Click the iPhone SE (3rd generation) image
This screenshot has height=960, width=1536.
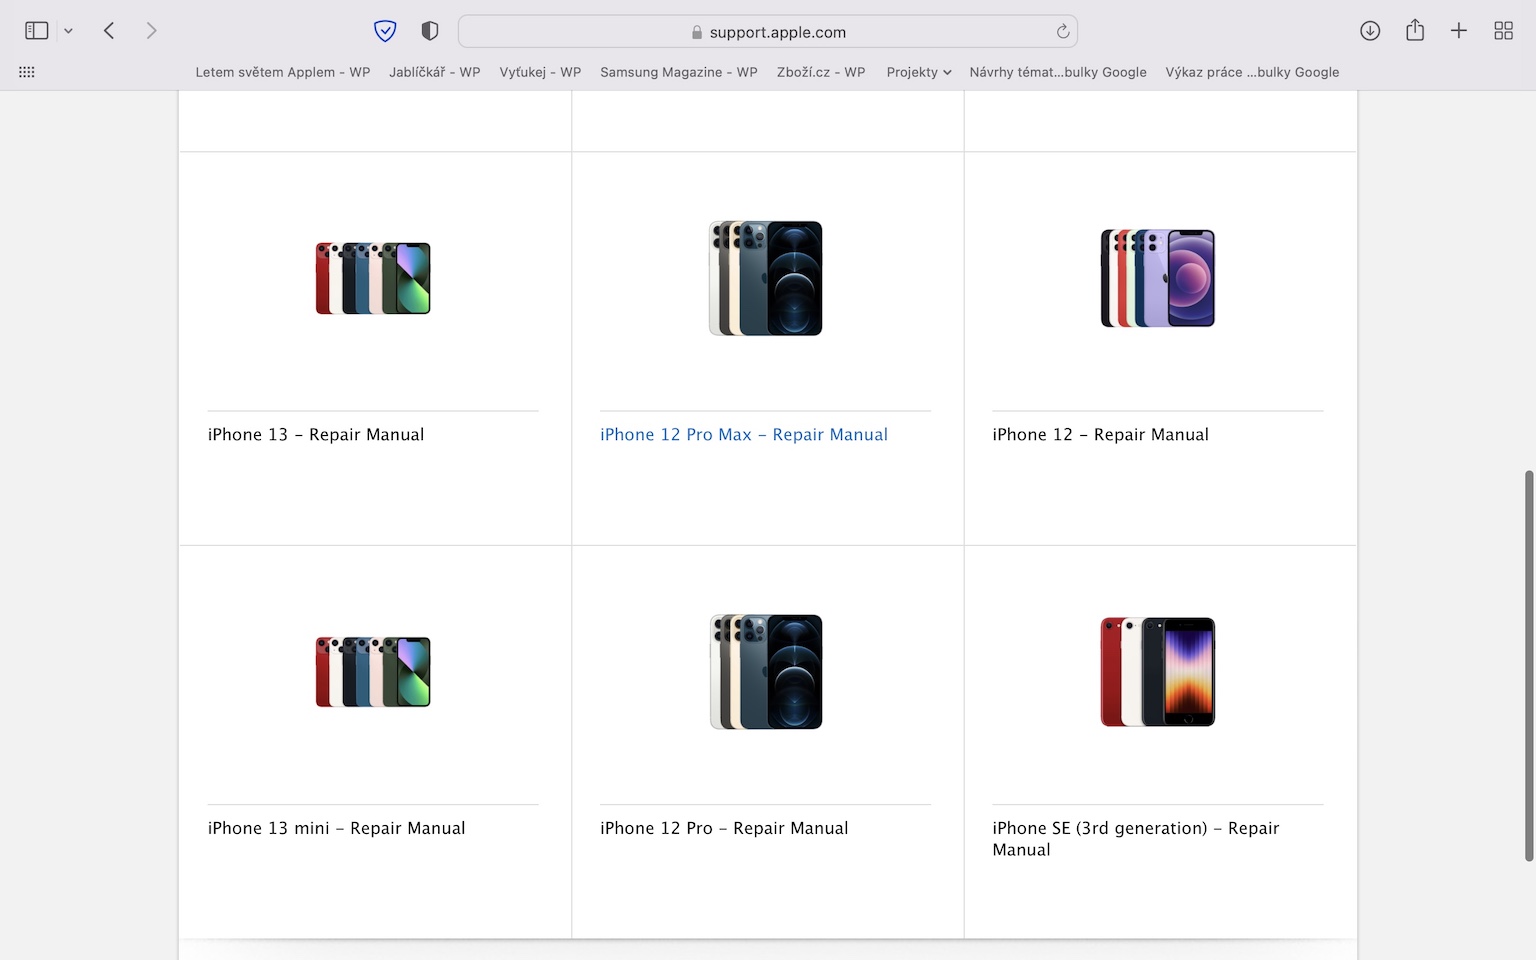[x=1158, y=672]
